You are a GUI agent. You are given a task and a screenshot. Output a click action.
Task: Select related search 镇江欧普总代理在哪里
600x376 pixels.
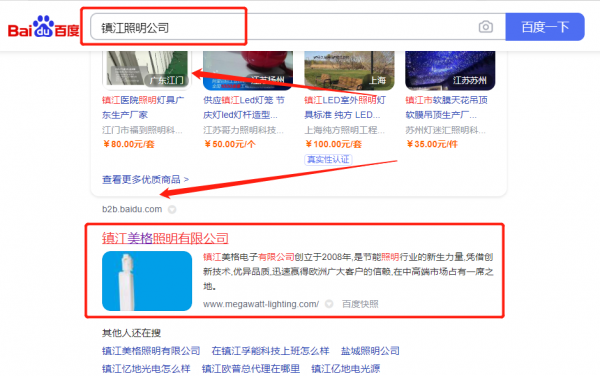click(251, 369)
